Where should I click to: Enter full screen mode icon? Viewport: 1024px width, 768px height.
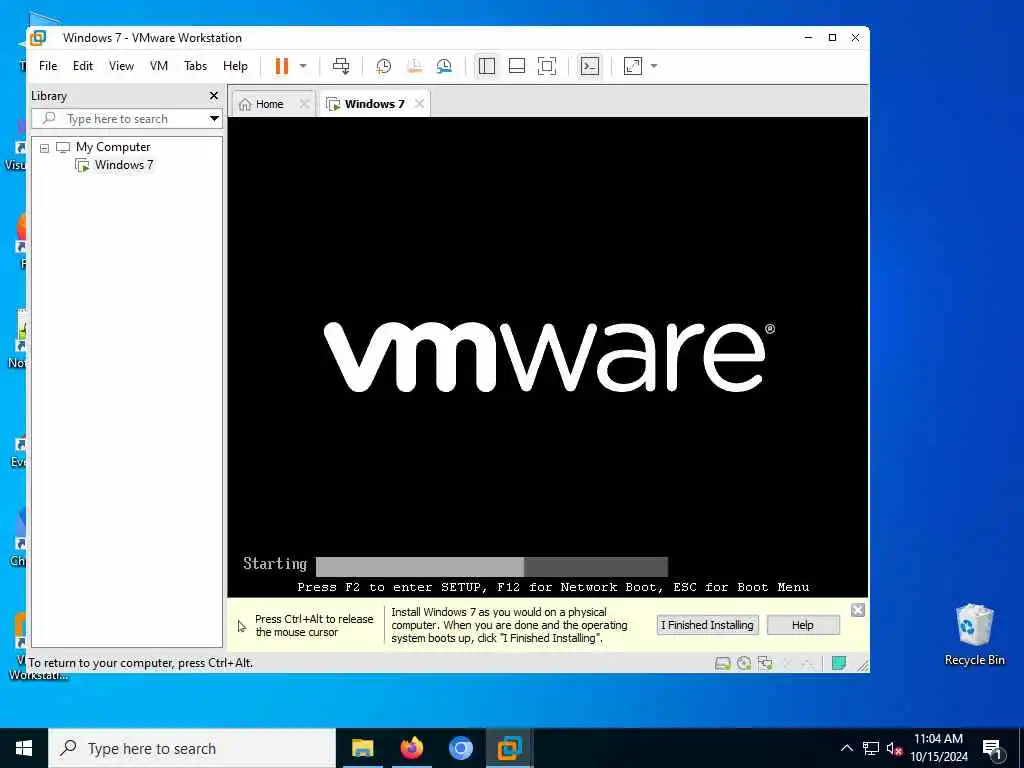click(x=547, y=66)
